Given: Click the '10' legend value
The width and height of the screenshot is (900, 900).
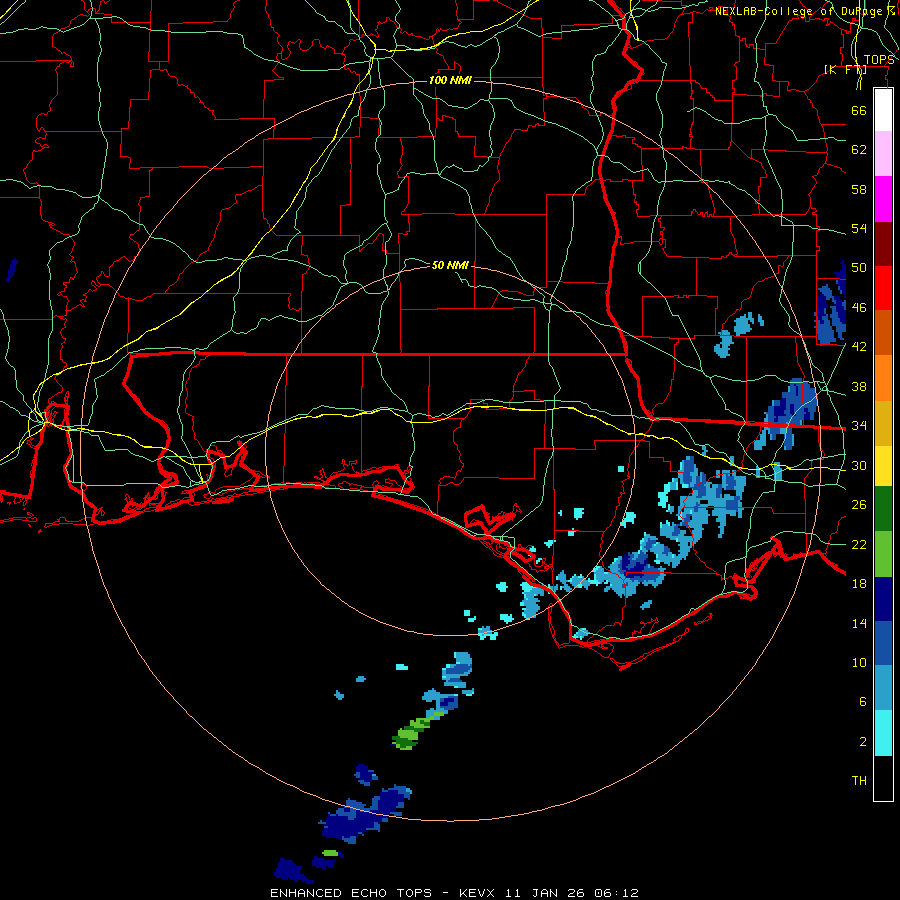Looking at the screenshot, I should [859, 663].
